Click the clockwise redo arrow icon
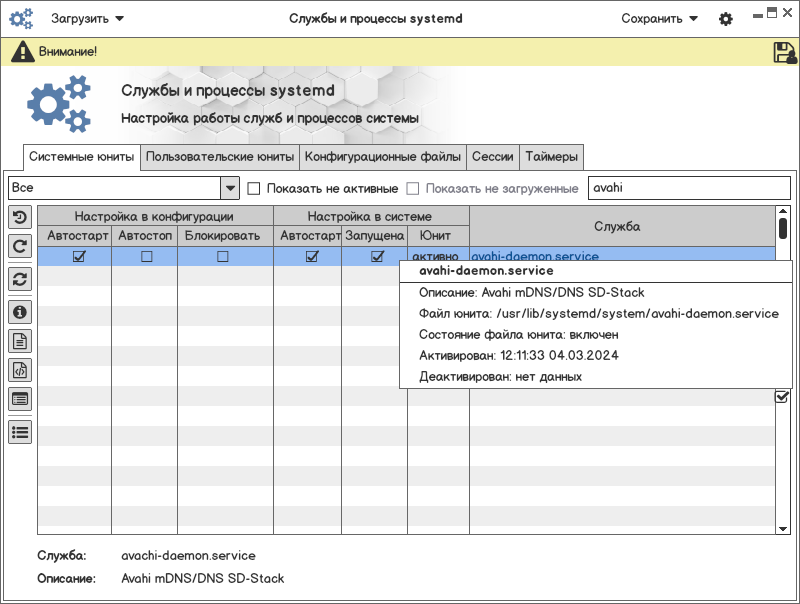This screenshot has width=800, height=604. point(20,245)
